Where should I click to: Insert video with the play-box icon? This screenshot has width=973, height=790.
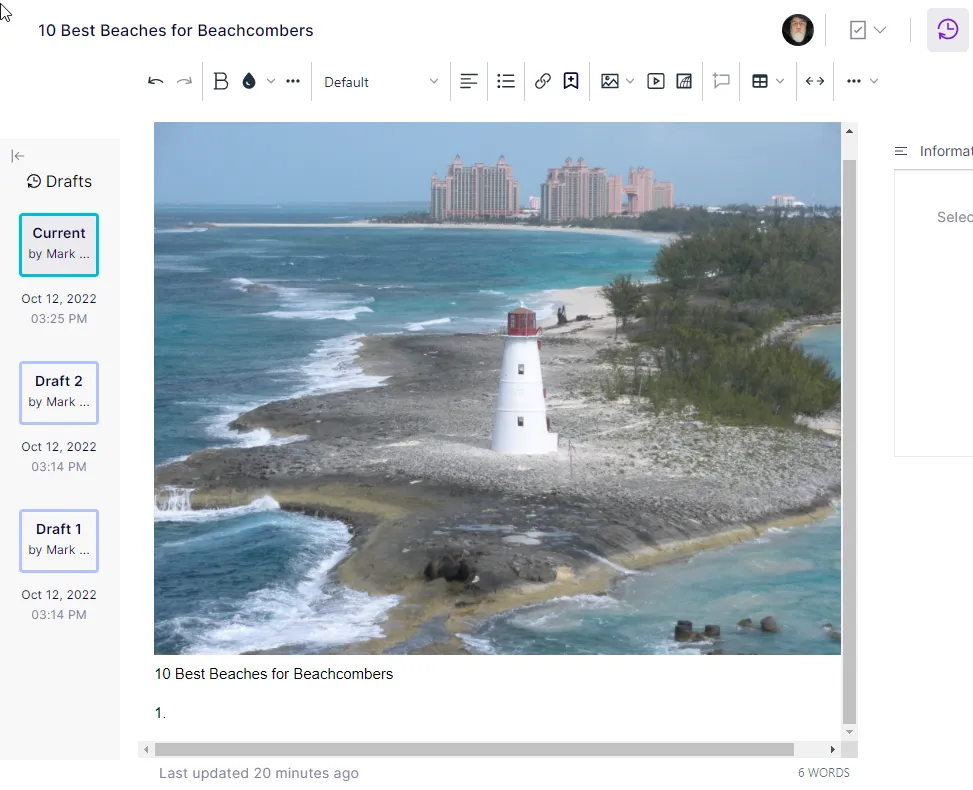click(x=656, y=81)
